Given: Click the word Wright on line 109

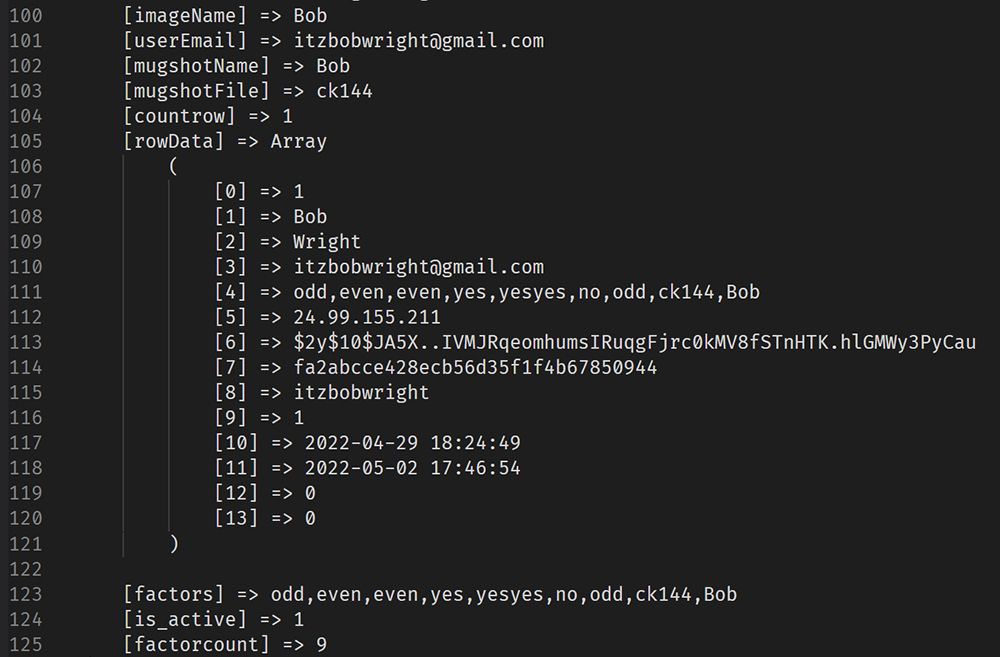Looking at the screenshot, I should [327, 242].
